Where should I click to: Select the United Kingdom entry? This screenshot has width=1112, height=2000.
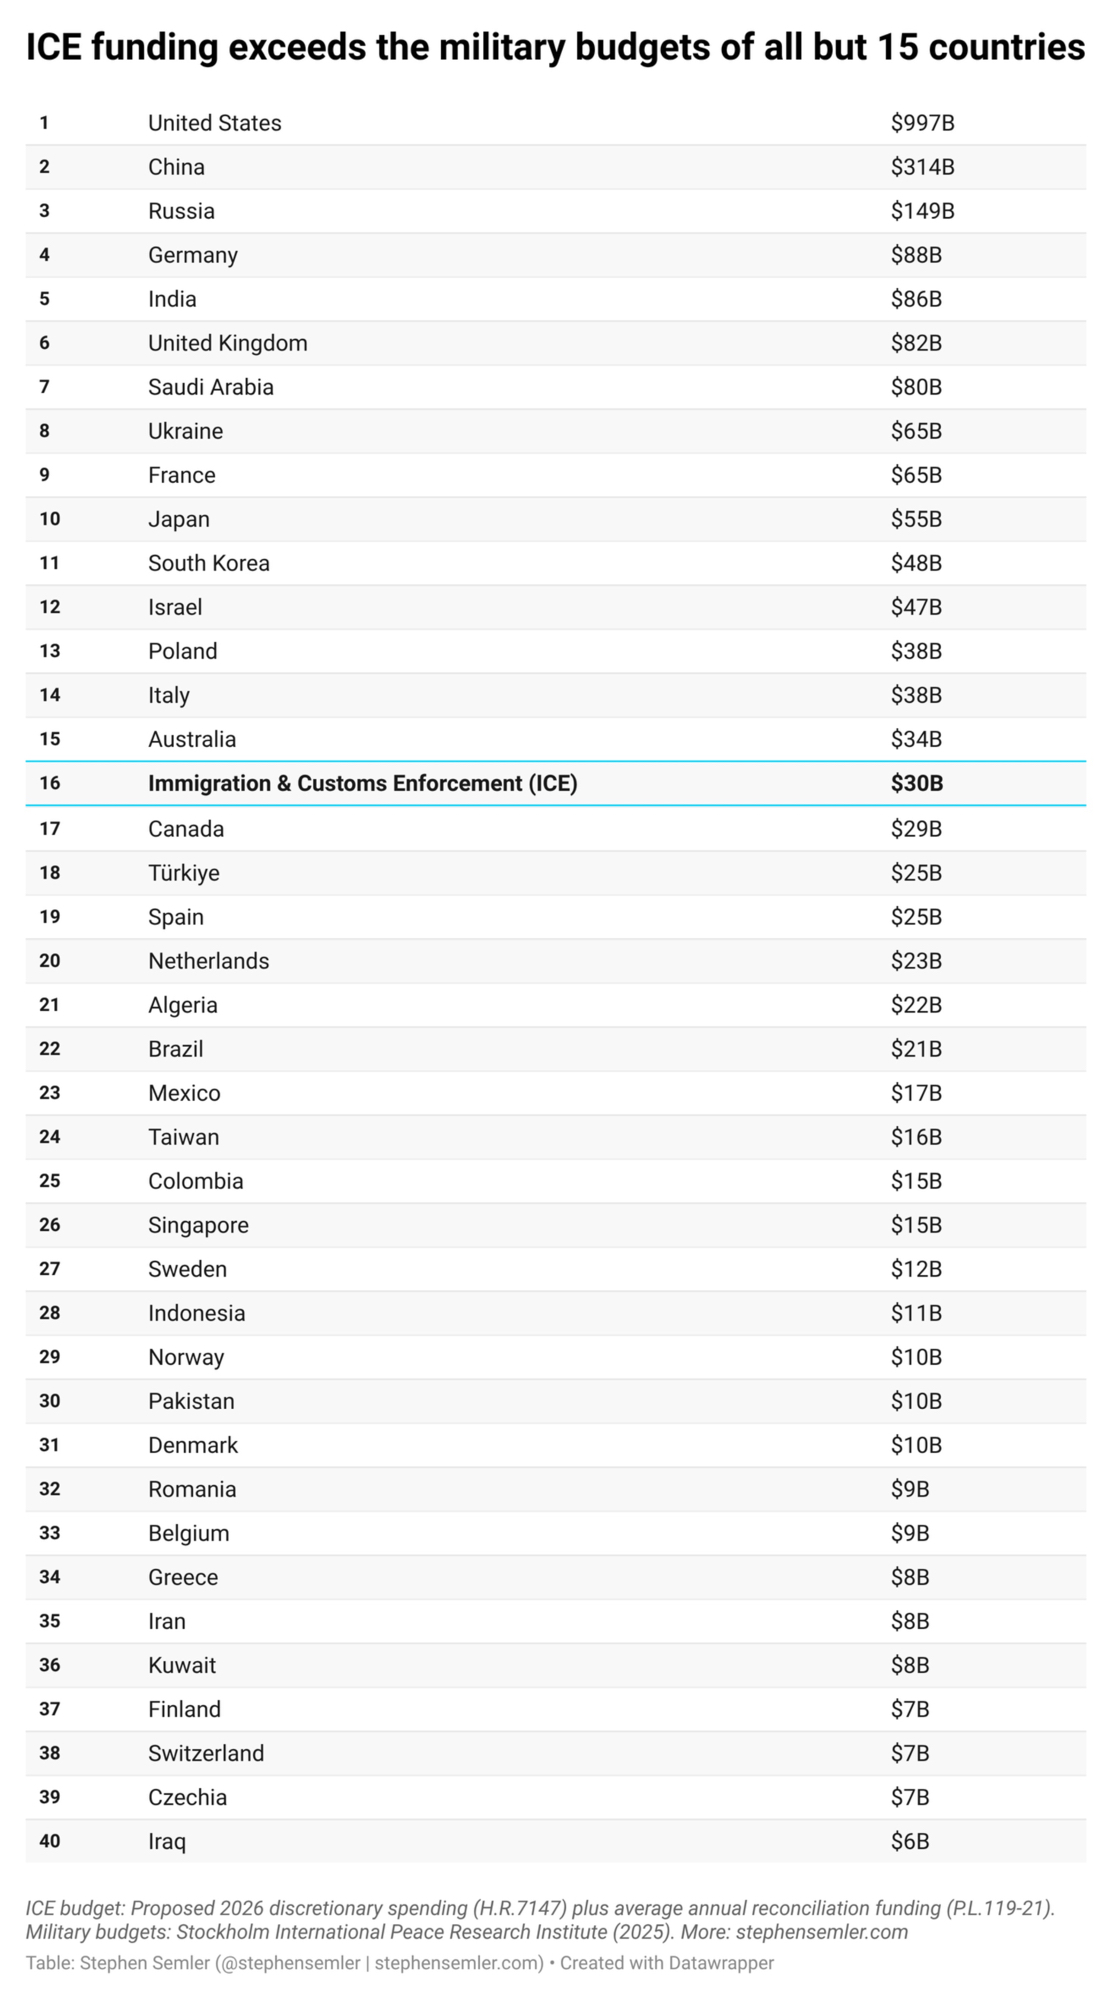click(x=228, y=343)
